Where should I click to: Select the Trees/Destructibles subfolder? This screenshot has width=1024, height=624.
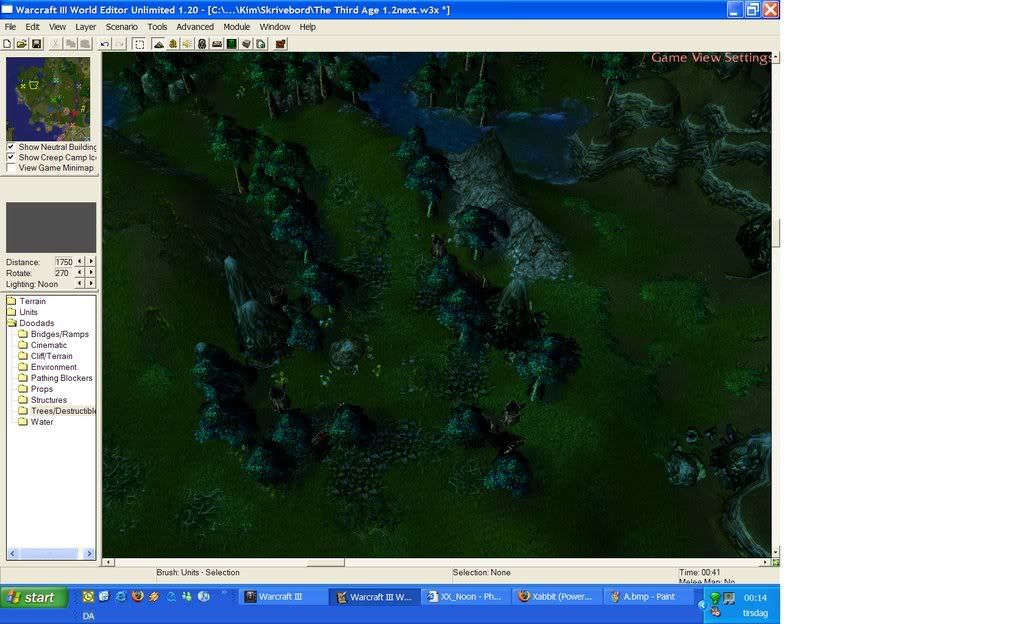coord(57,411)
